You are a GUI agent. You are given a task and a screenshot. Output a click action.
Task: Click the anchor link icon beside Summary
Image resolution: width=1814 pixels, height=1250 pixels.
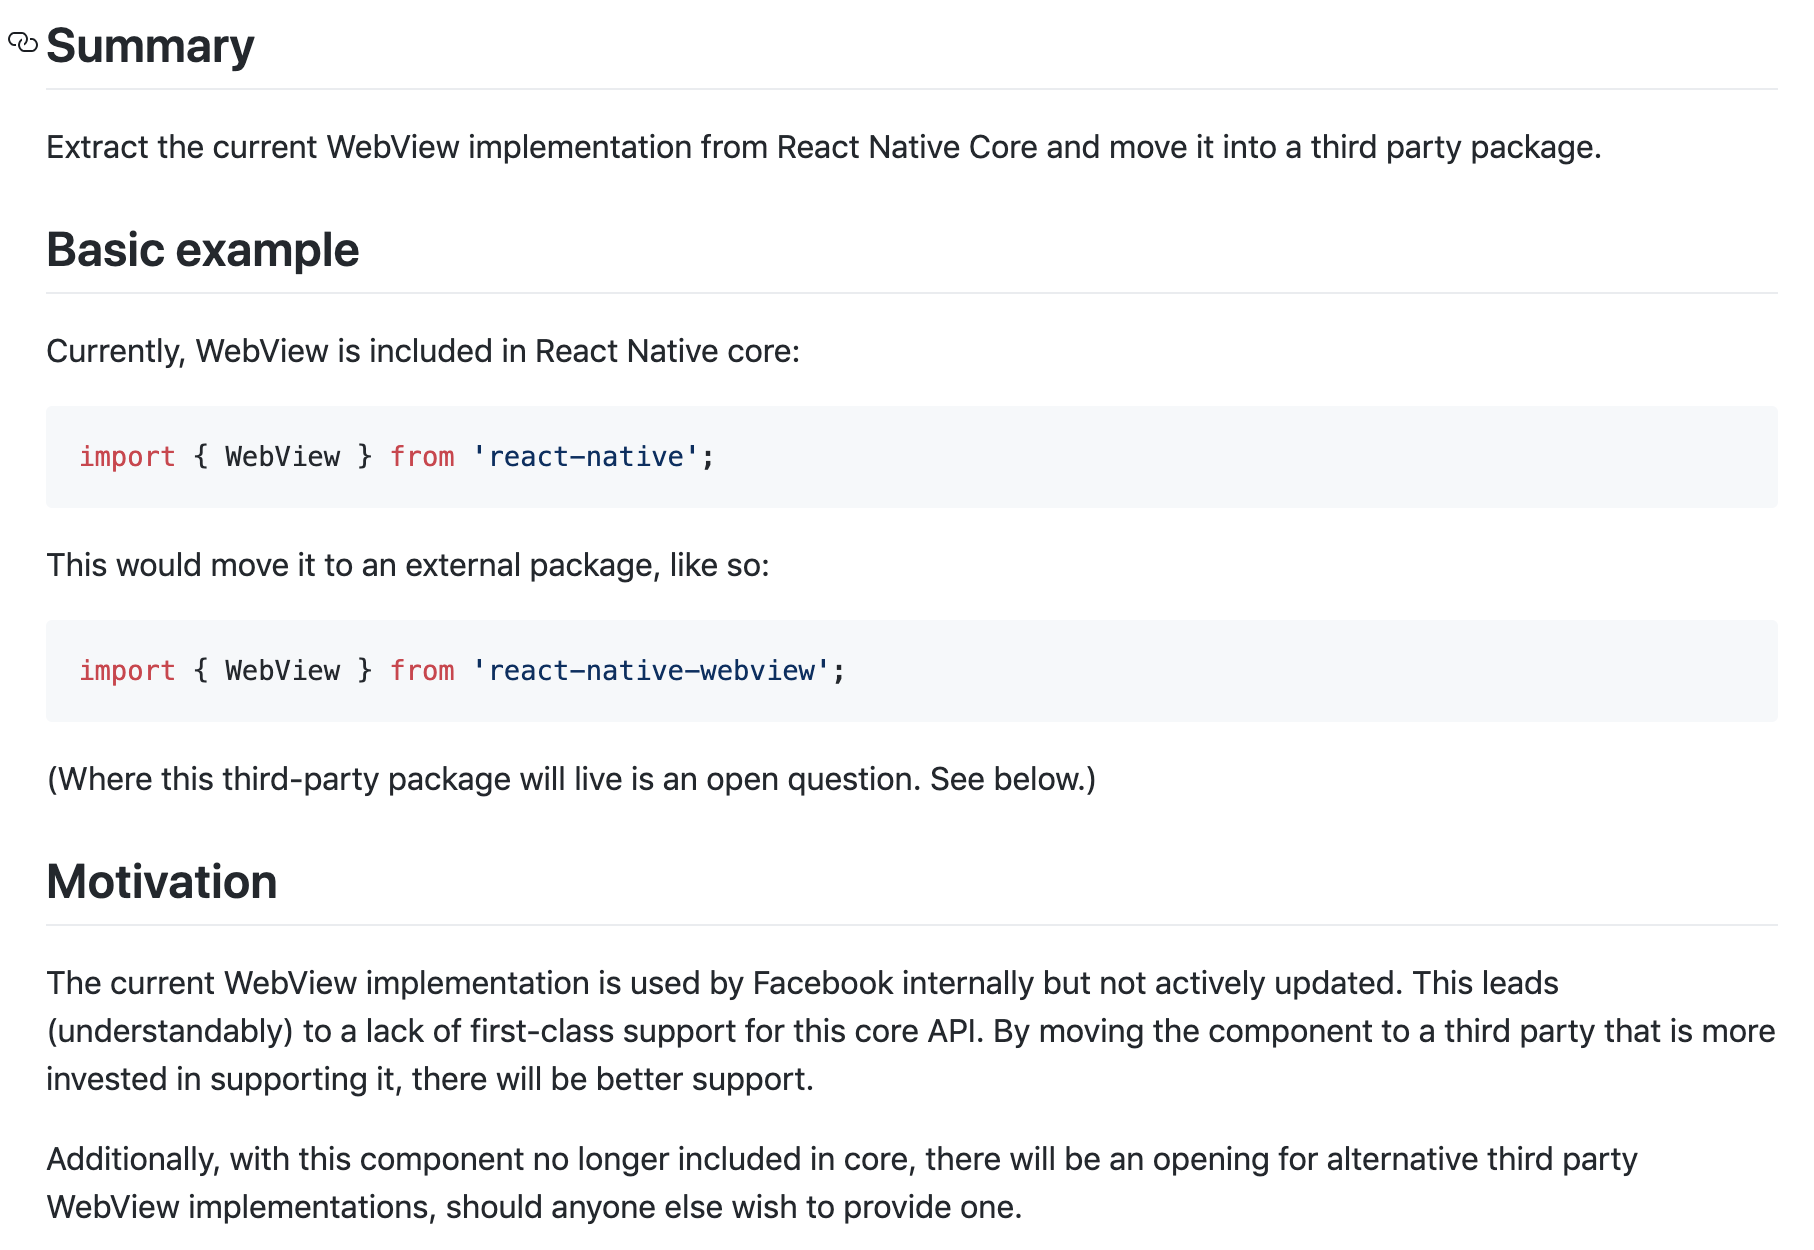pyautogui.click(x=22, y=43)
